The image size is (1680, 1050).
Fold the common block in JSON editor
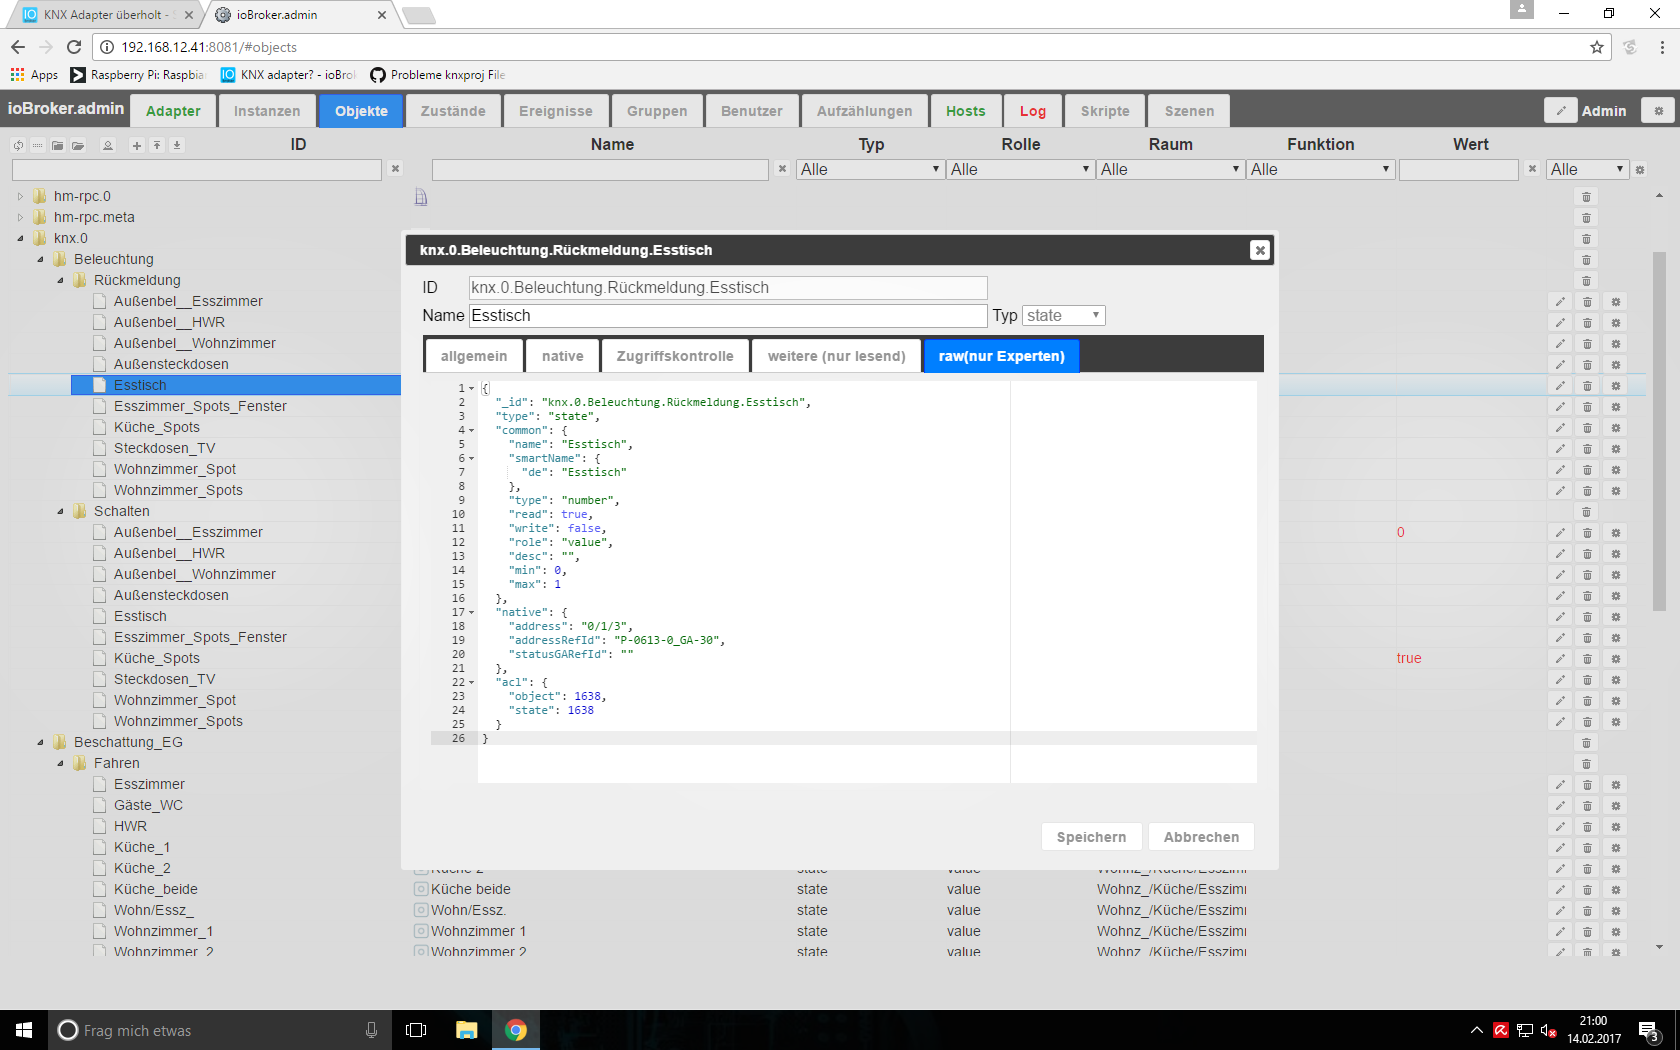point(472,431)
